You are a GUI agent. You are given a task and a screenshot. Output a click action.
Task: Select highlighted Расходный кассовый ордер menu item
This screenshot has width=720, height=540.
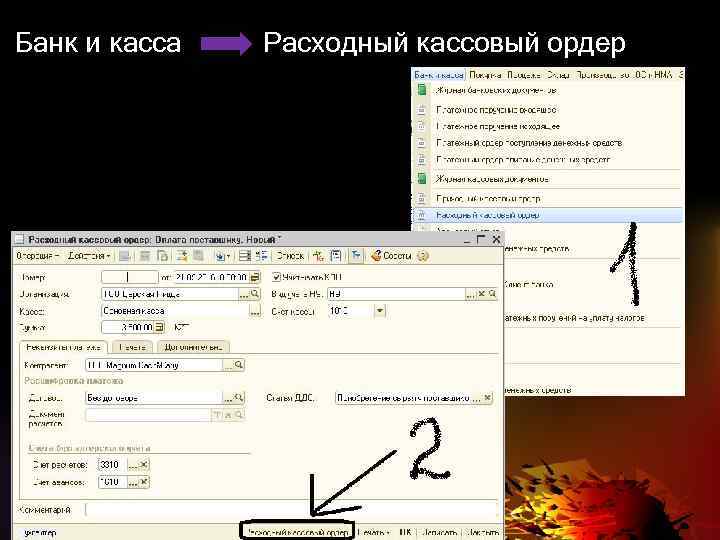point(546,215)
